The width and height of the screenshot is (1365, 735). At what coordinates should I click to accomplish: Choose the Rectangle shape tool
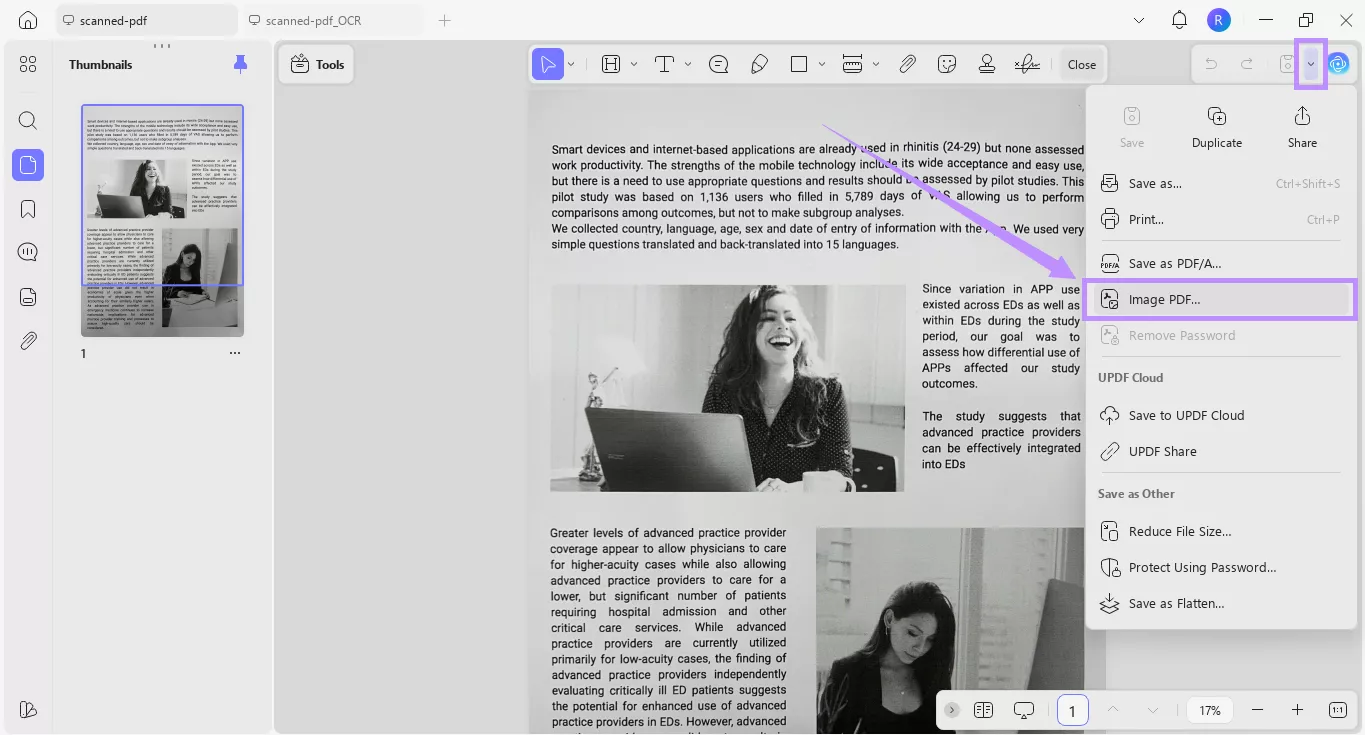click(x=801, y=63)
